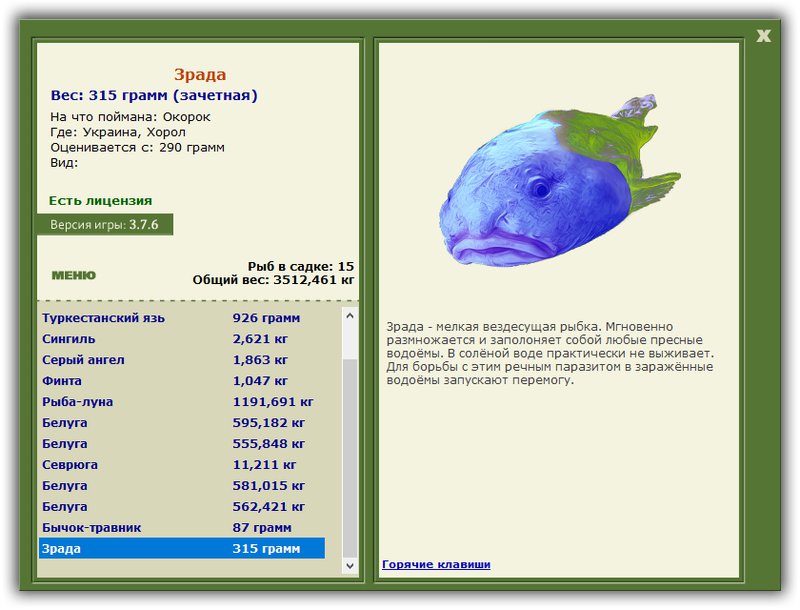Click the fish list scroll up arrow
The height and width of the screenshot is (610, 800).
pos(350,316)
